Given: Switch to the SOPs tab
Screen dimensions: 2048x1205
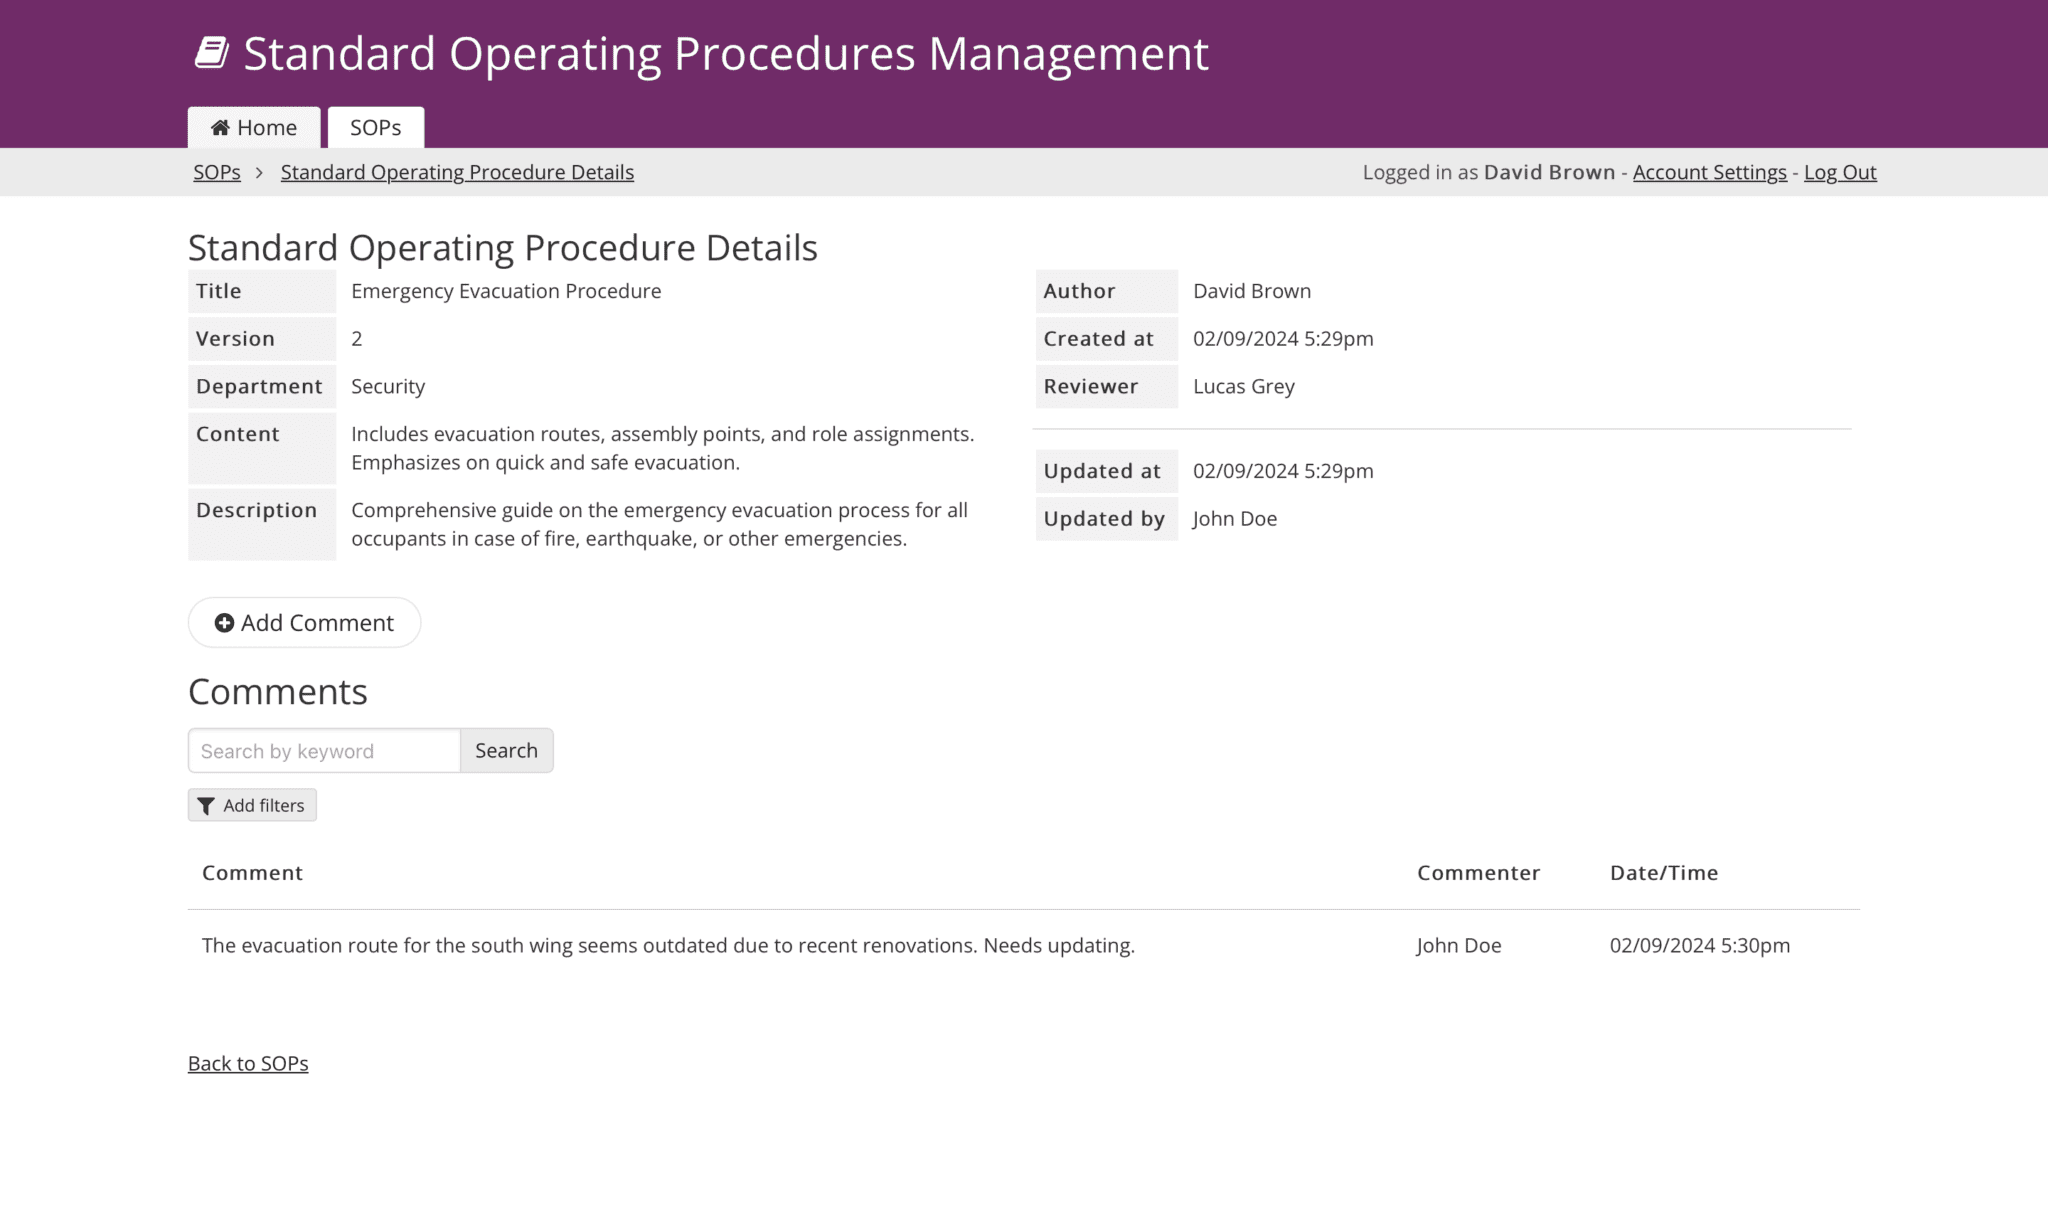Looking at the screenshot, I should point(375,127).
